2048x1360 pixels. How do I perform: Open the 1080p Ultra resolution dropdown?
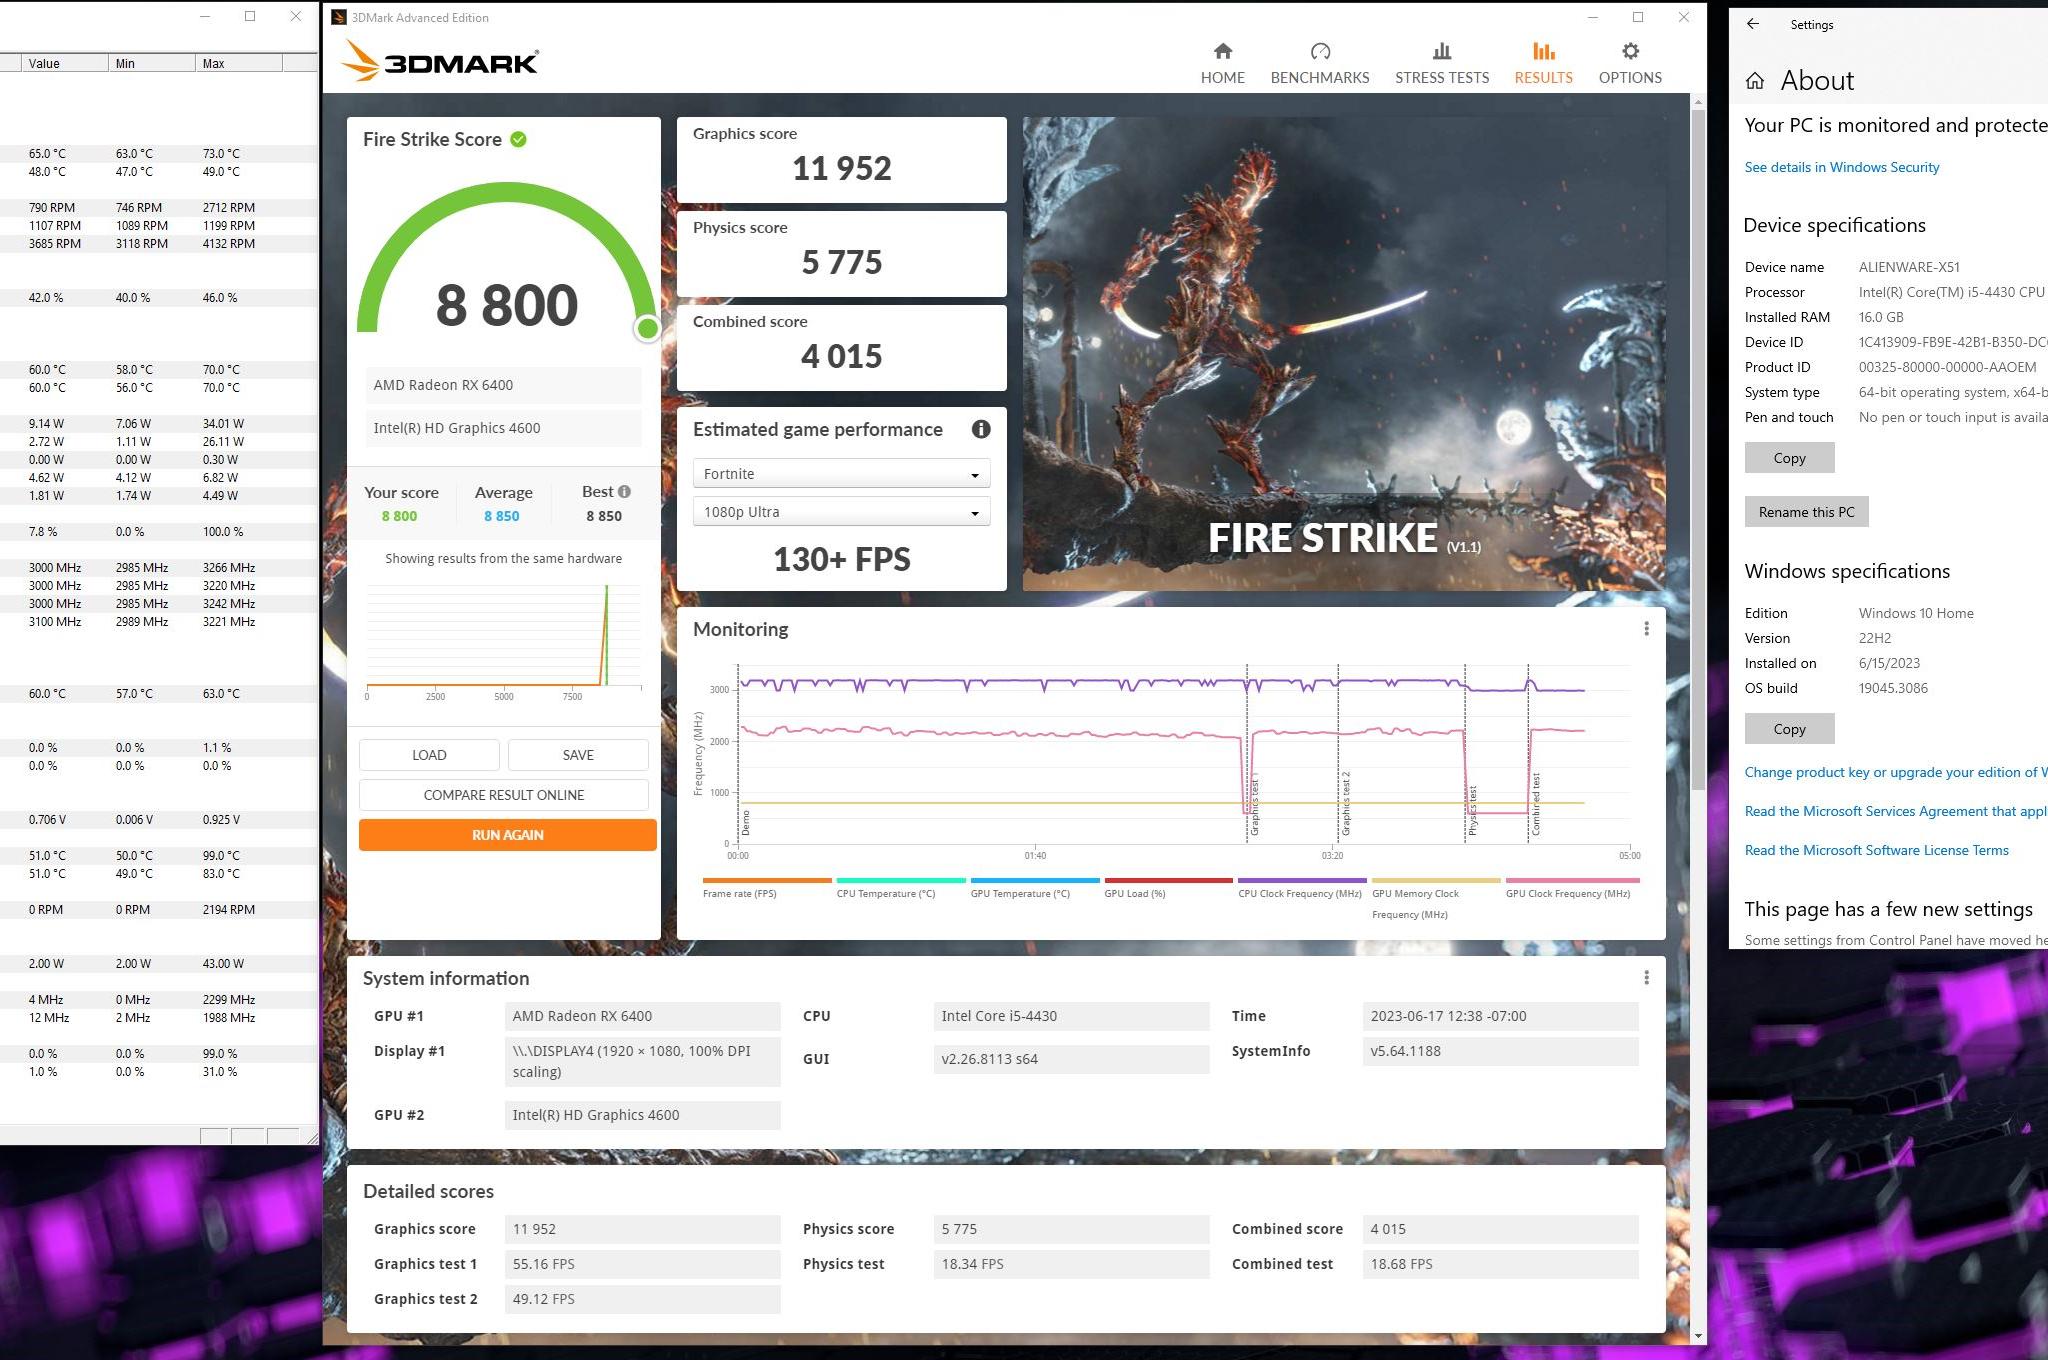click(841, 512)
